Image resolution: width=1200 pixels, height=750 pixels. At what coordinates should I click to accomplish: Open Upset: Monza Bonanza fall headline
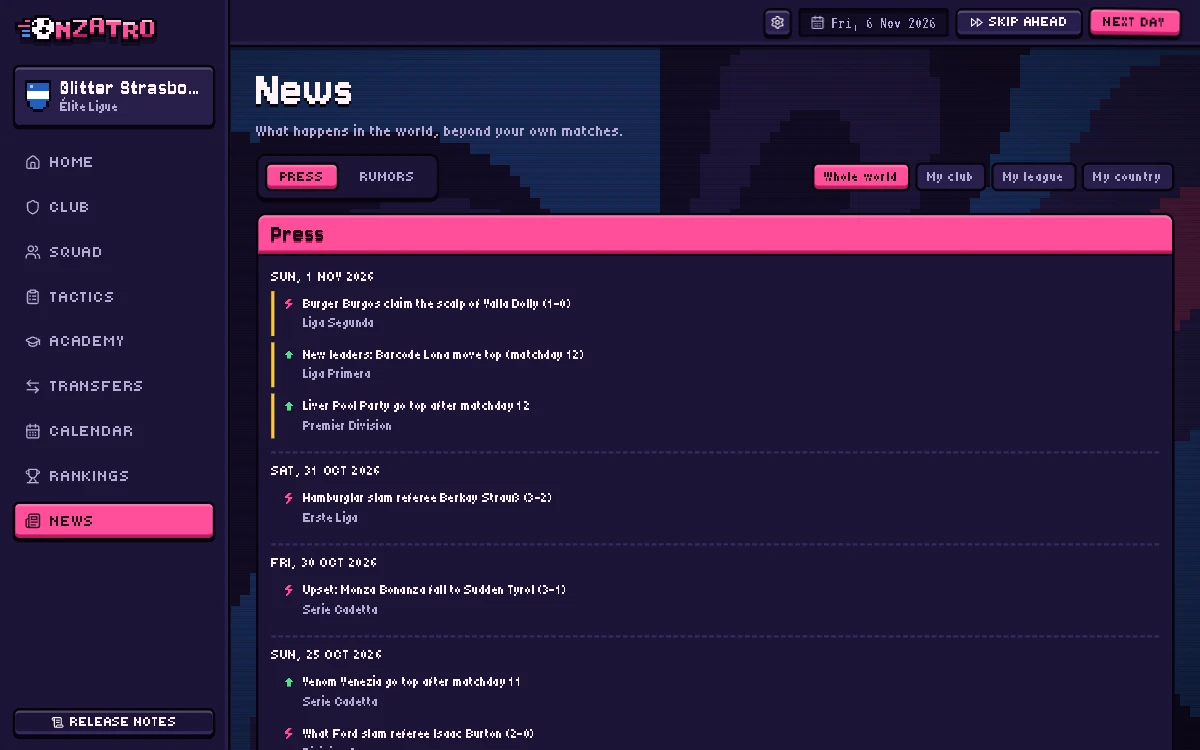pos(434,590)
